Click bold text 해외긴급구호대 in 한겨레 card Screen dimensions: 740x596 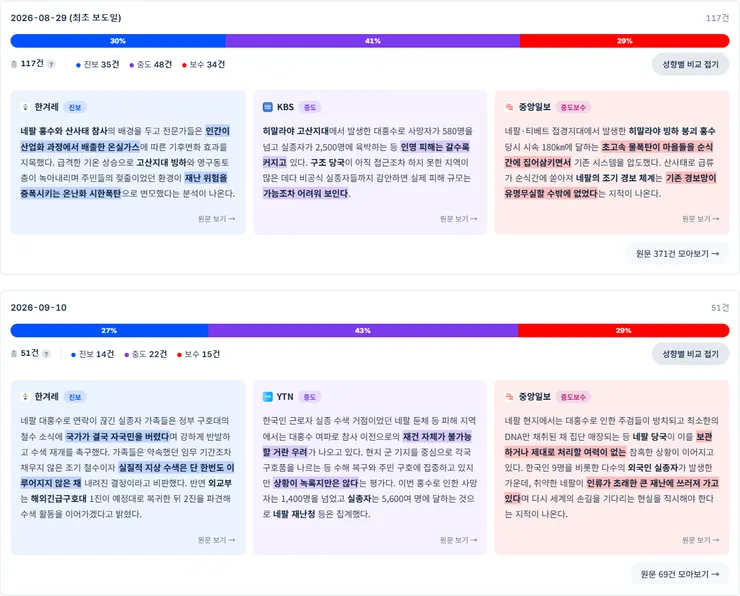pyautogui.click(x=59, y=498)
